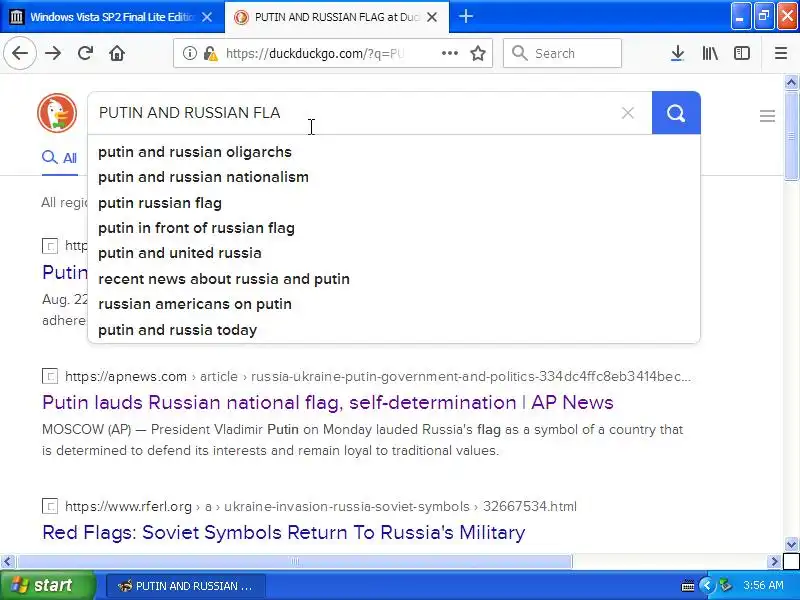Viewport: 800px width, 600px height.
Task: Toggle the sidebar view icon
Action: [742, 53]
